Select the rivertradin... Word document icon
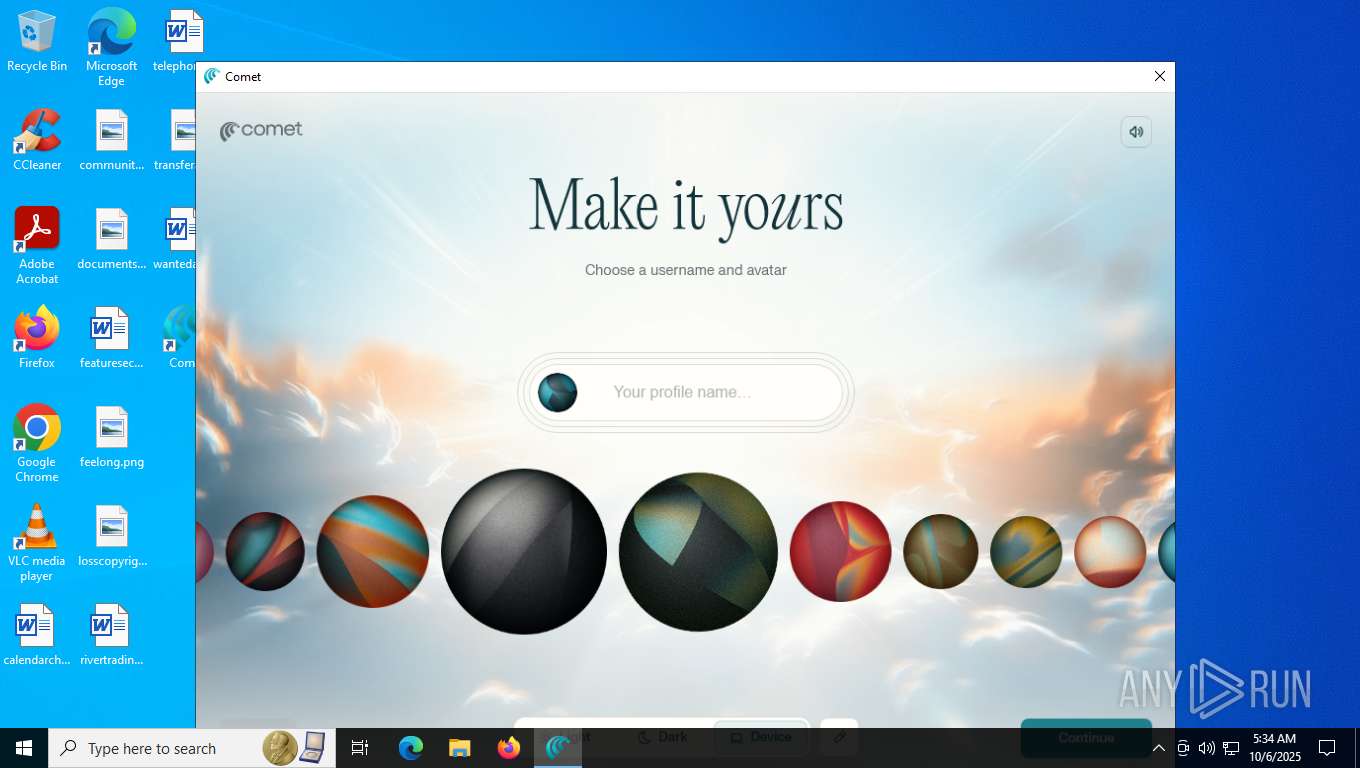This screenshot has height=768, width=1360. coord(112,635)
